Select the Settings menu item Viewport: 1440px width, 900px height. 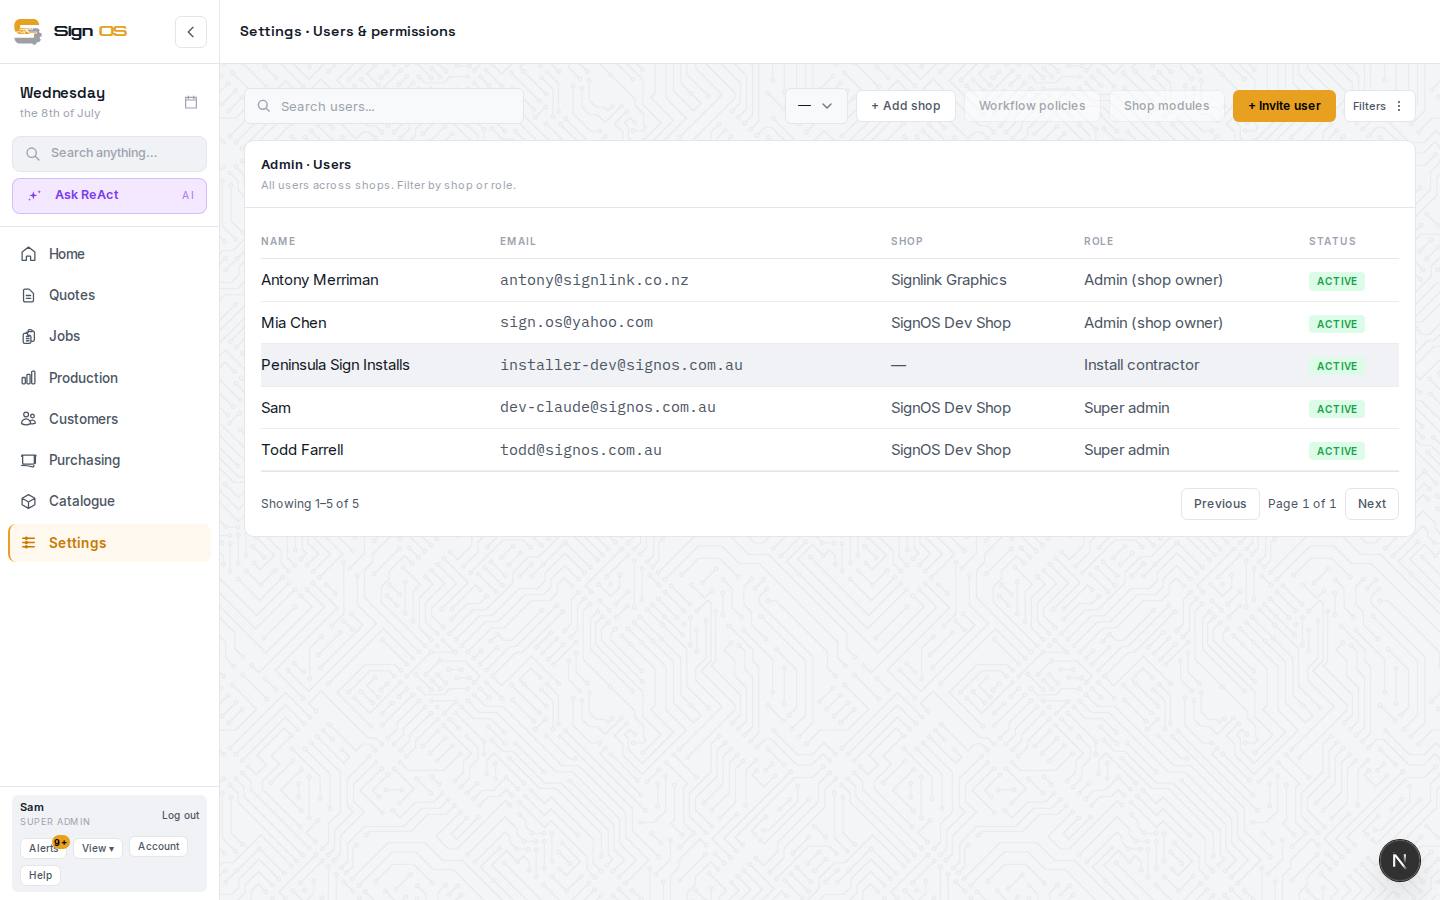109,543
